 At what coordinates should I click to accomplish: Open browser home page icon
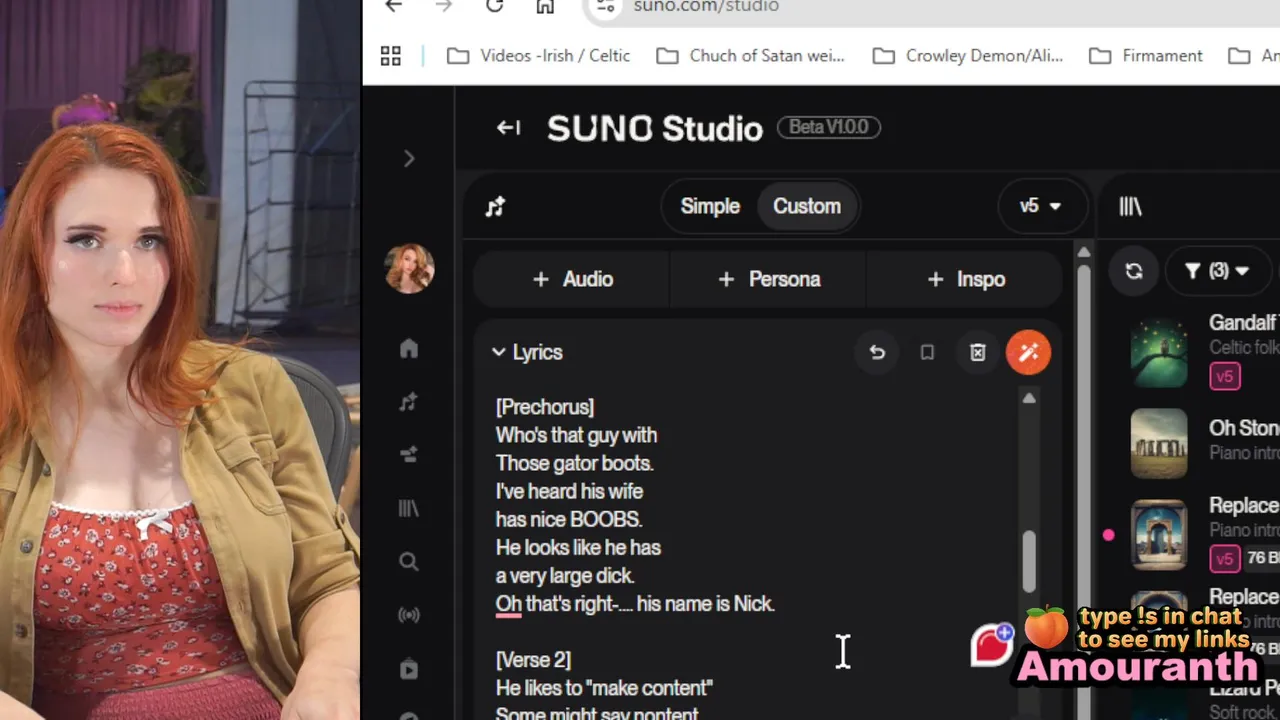click(x=544, y=6)
